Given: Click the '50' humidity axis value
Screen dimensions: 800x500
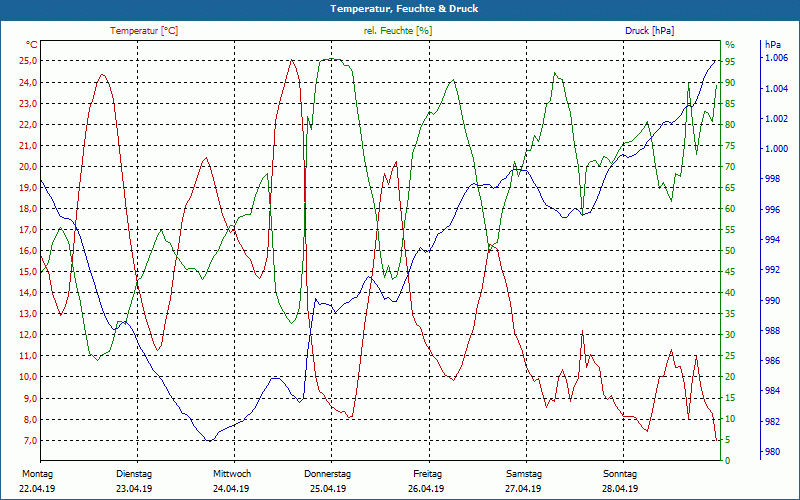Looking at the screenshot, I should click(x=730, y=251).
